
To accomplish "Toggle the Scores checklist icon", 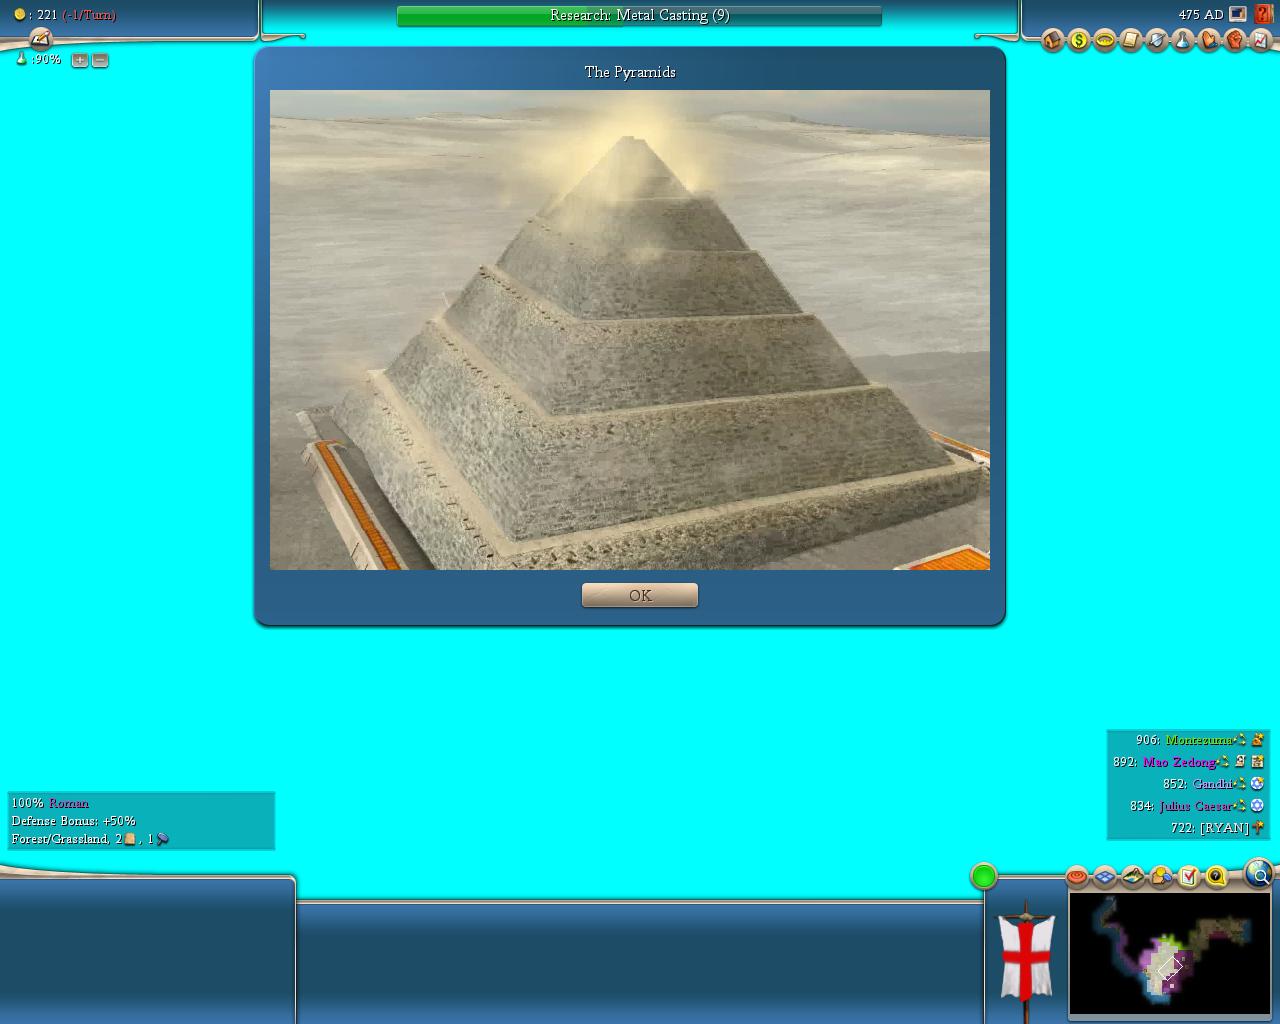I will [1189, 876].
